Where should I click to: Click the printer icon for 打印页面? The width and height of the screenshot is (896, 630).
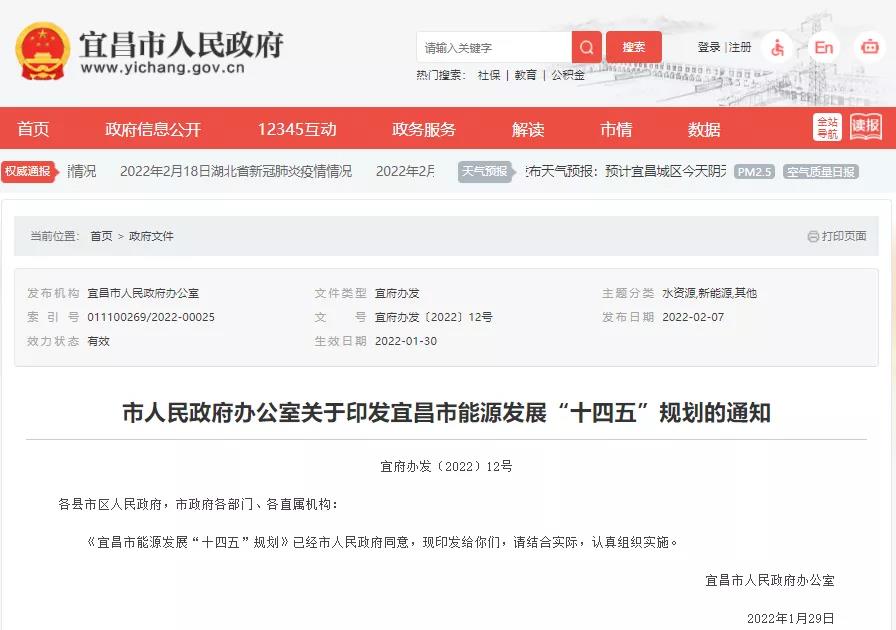point(813,237)
